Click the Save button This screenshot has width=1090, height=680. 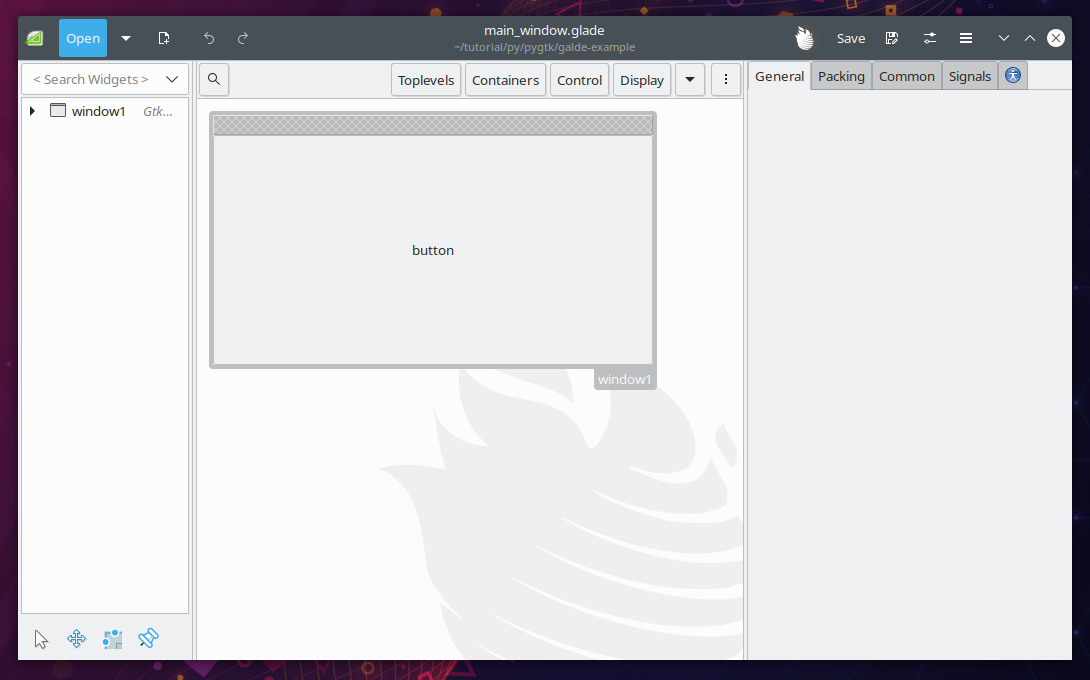point(851,38)
